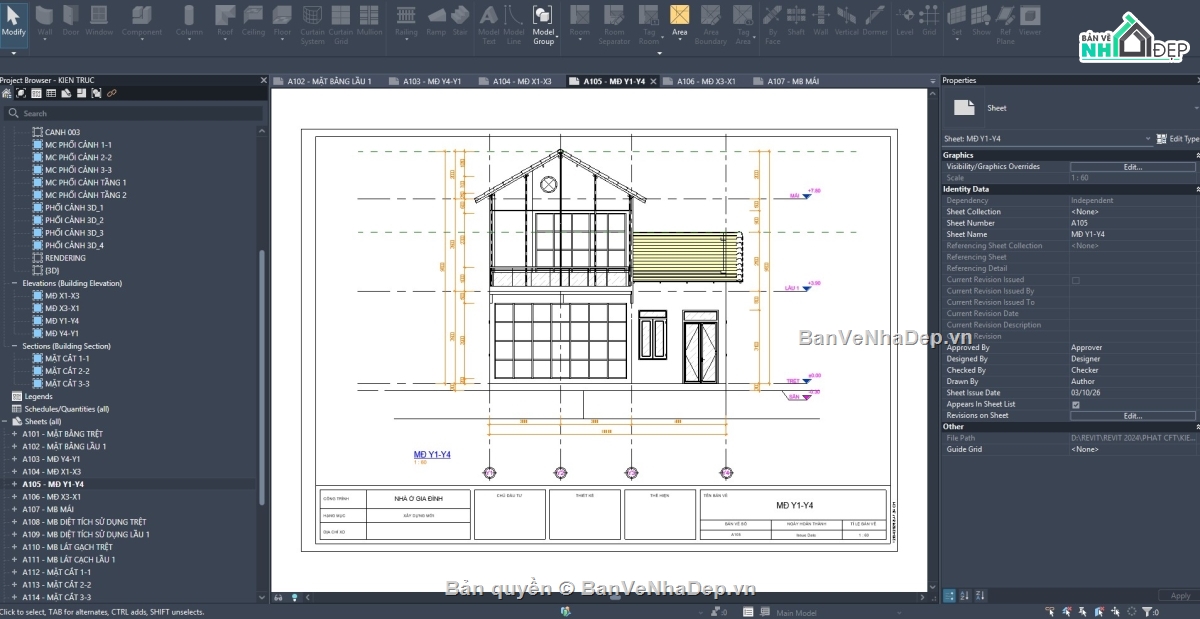
Task: Switch to tab A104 - MĐ X1-X3
Action: click(x=514, y=81)
